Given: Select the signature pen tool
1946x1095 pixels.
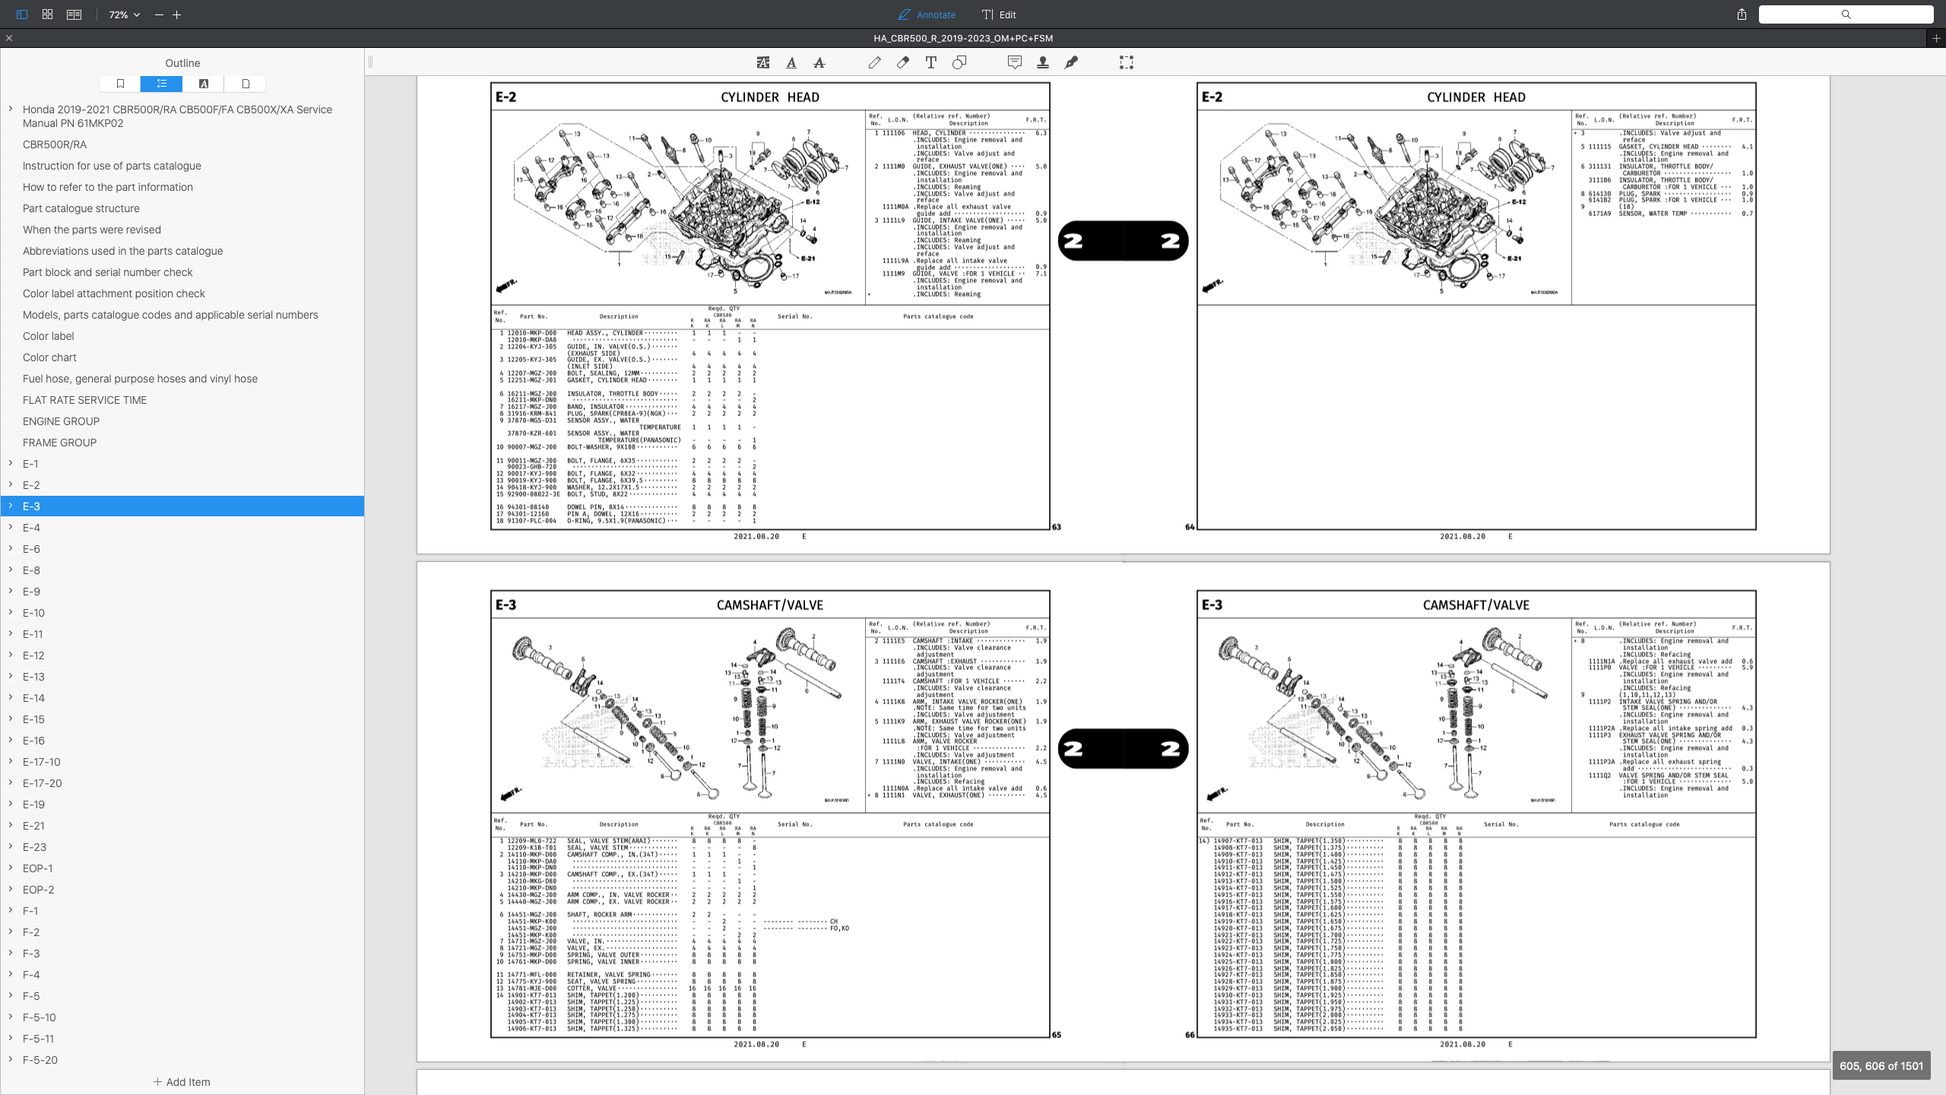Looking at the screenshot, I should pos(1071,62).
